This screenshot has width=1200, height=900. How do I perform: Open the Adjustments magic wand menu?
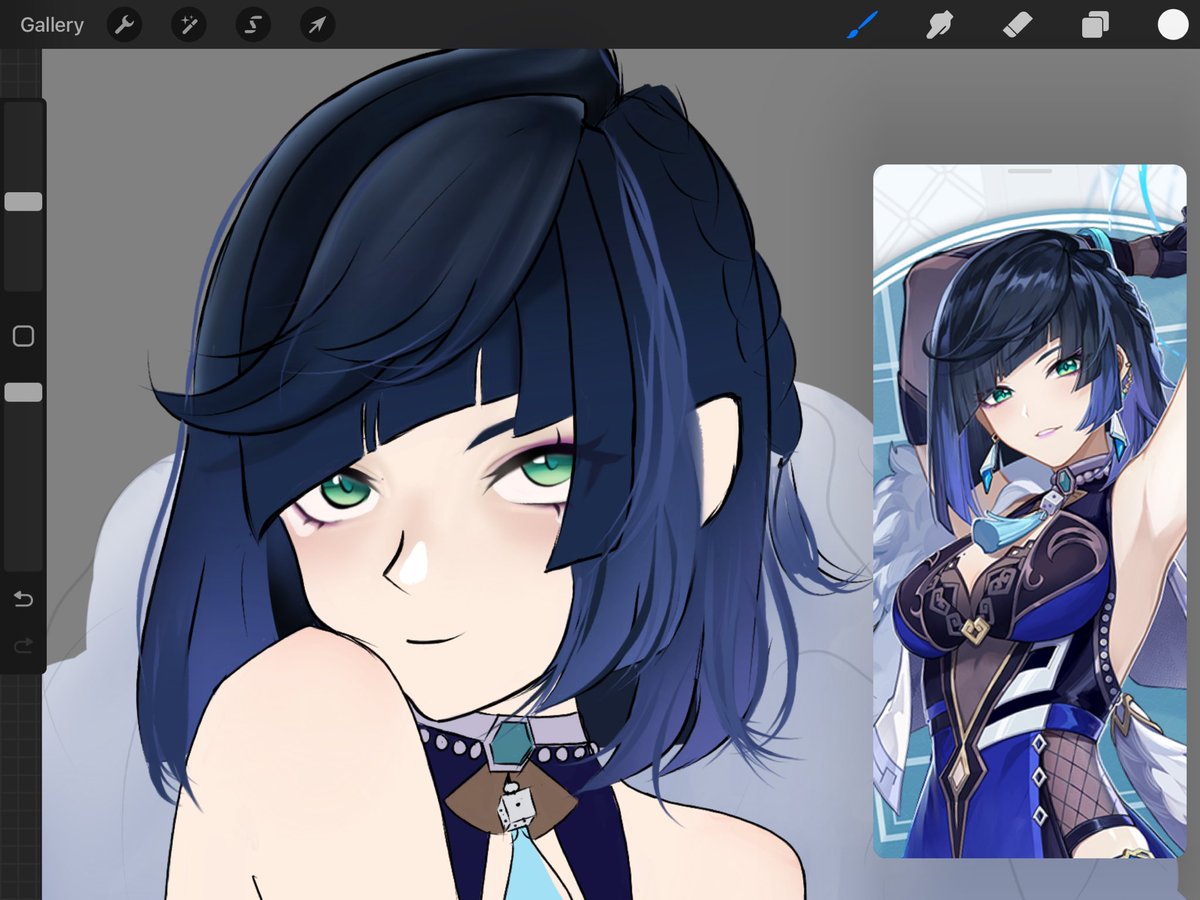coord(188,25)
